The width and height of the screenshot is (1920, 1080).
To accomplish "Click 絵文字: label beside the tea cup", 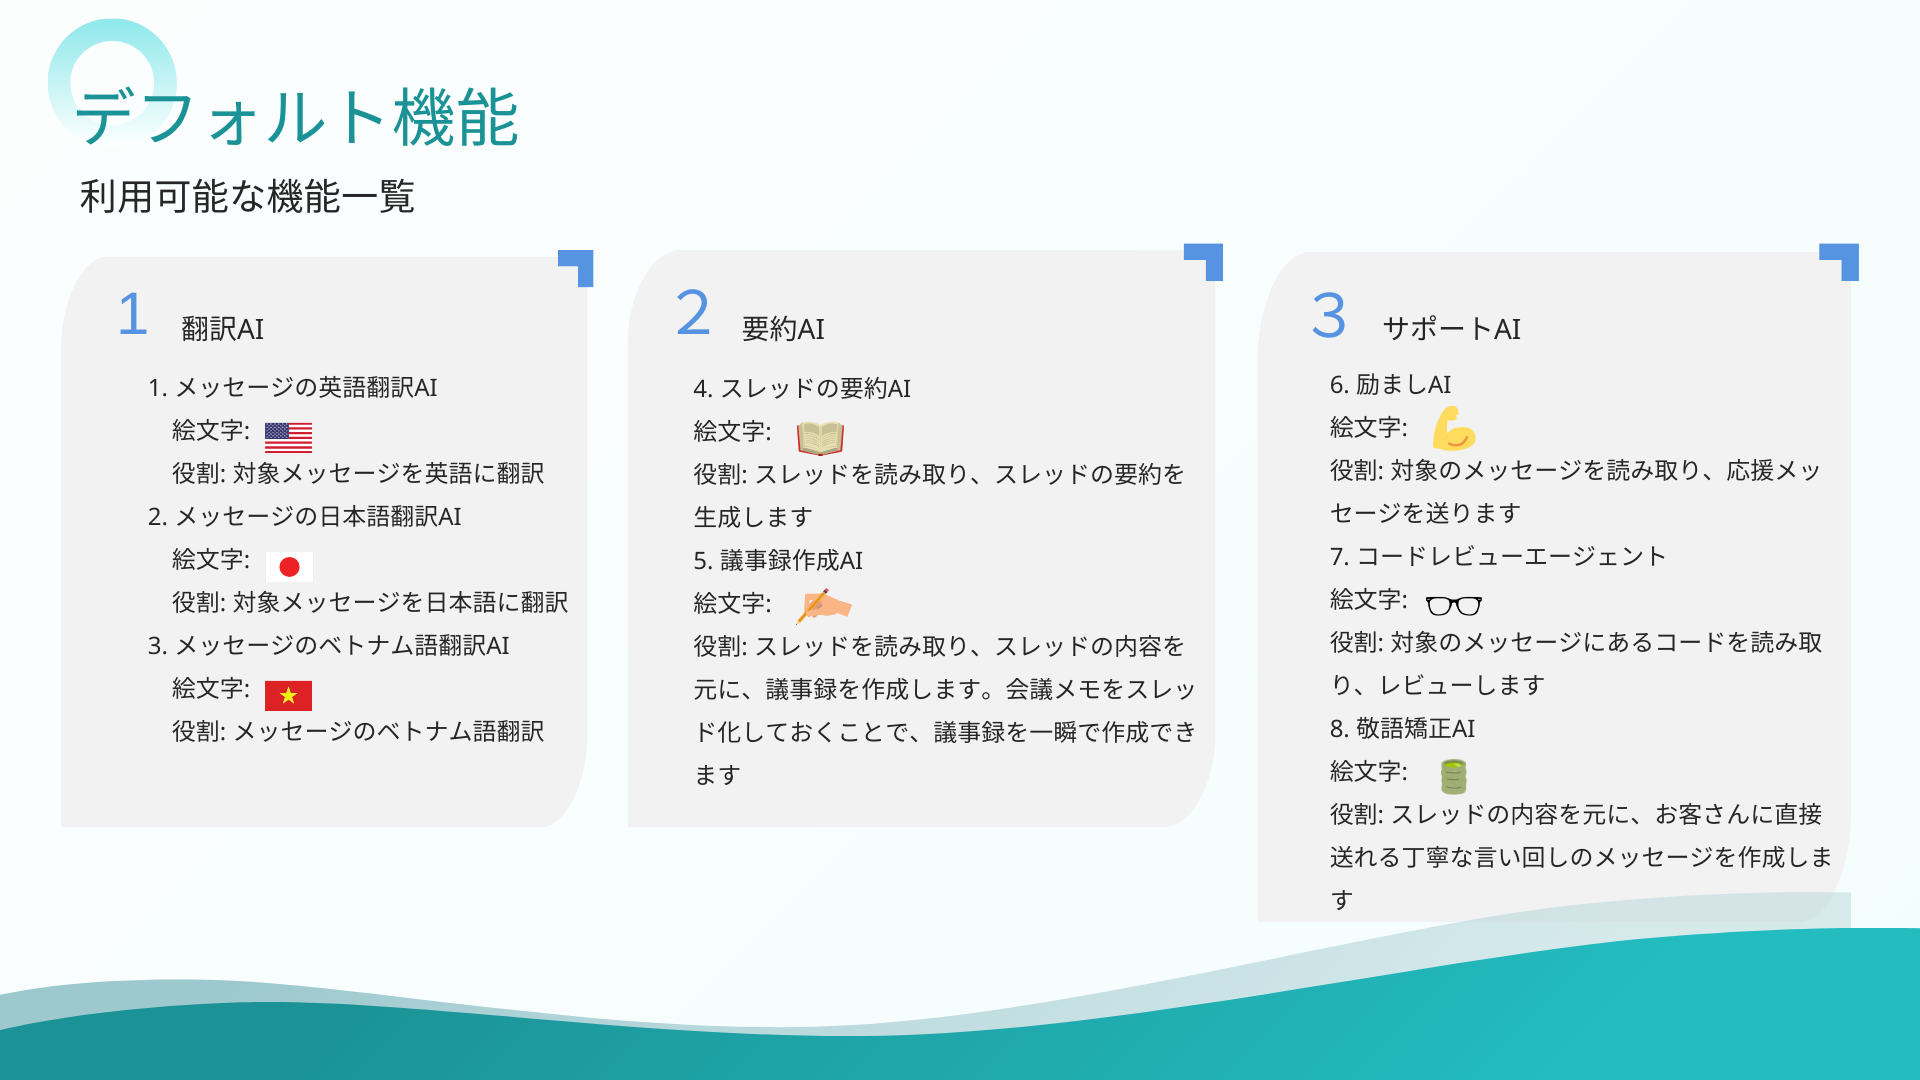I will coord(1369,771).
